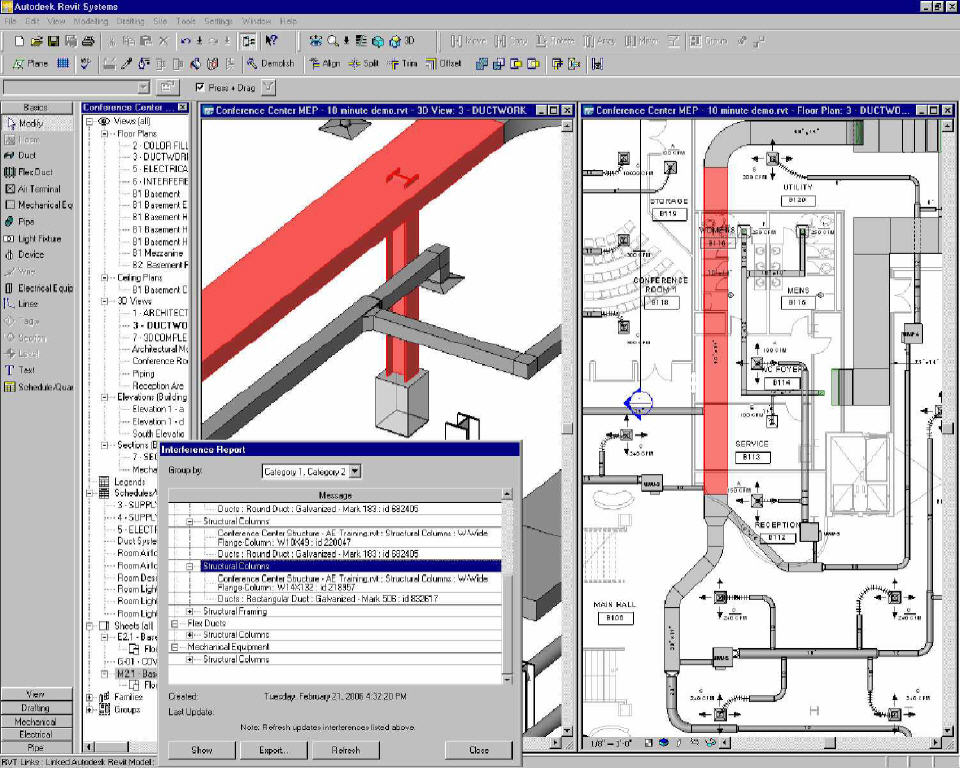960x769 pixels.
Task: Collapse the Elevations tree node
Action: pos(104,397)
